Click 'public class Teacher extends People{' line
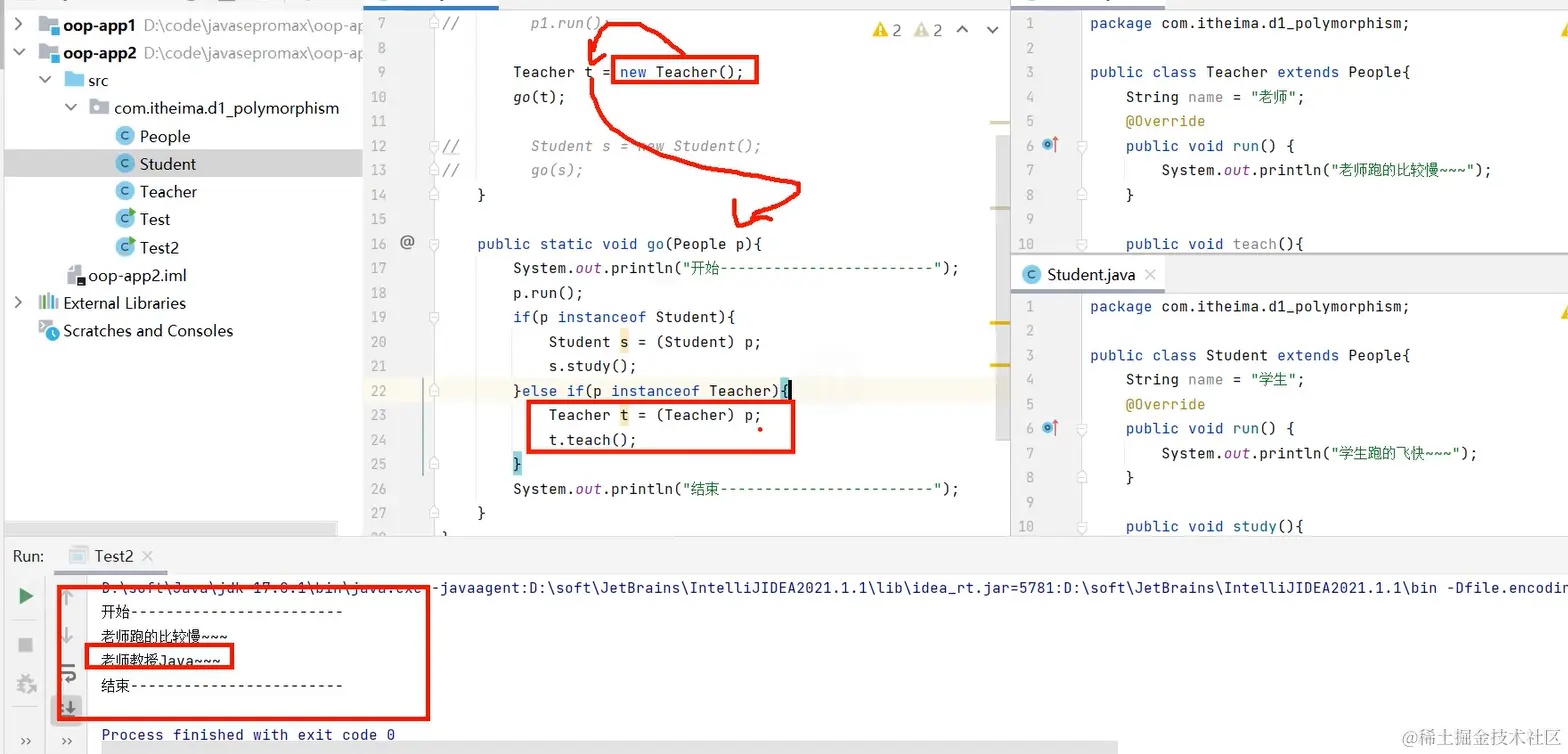Viewport: 1568px width, 754px height. coord(1250,72)
